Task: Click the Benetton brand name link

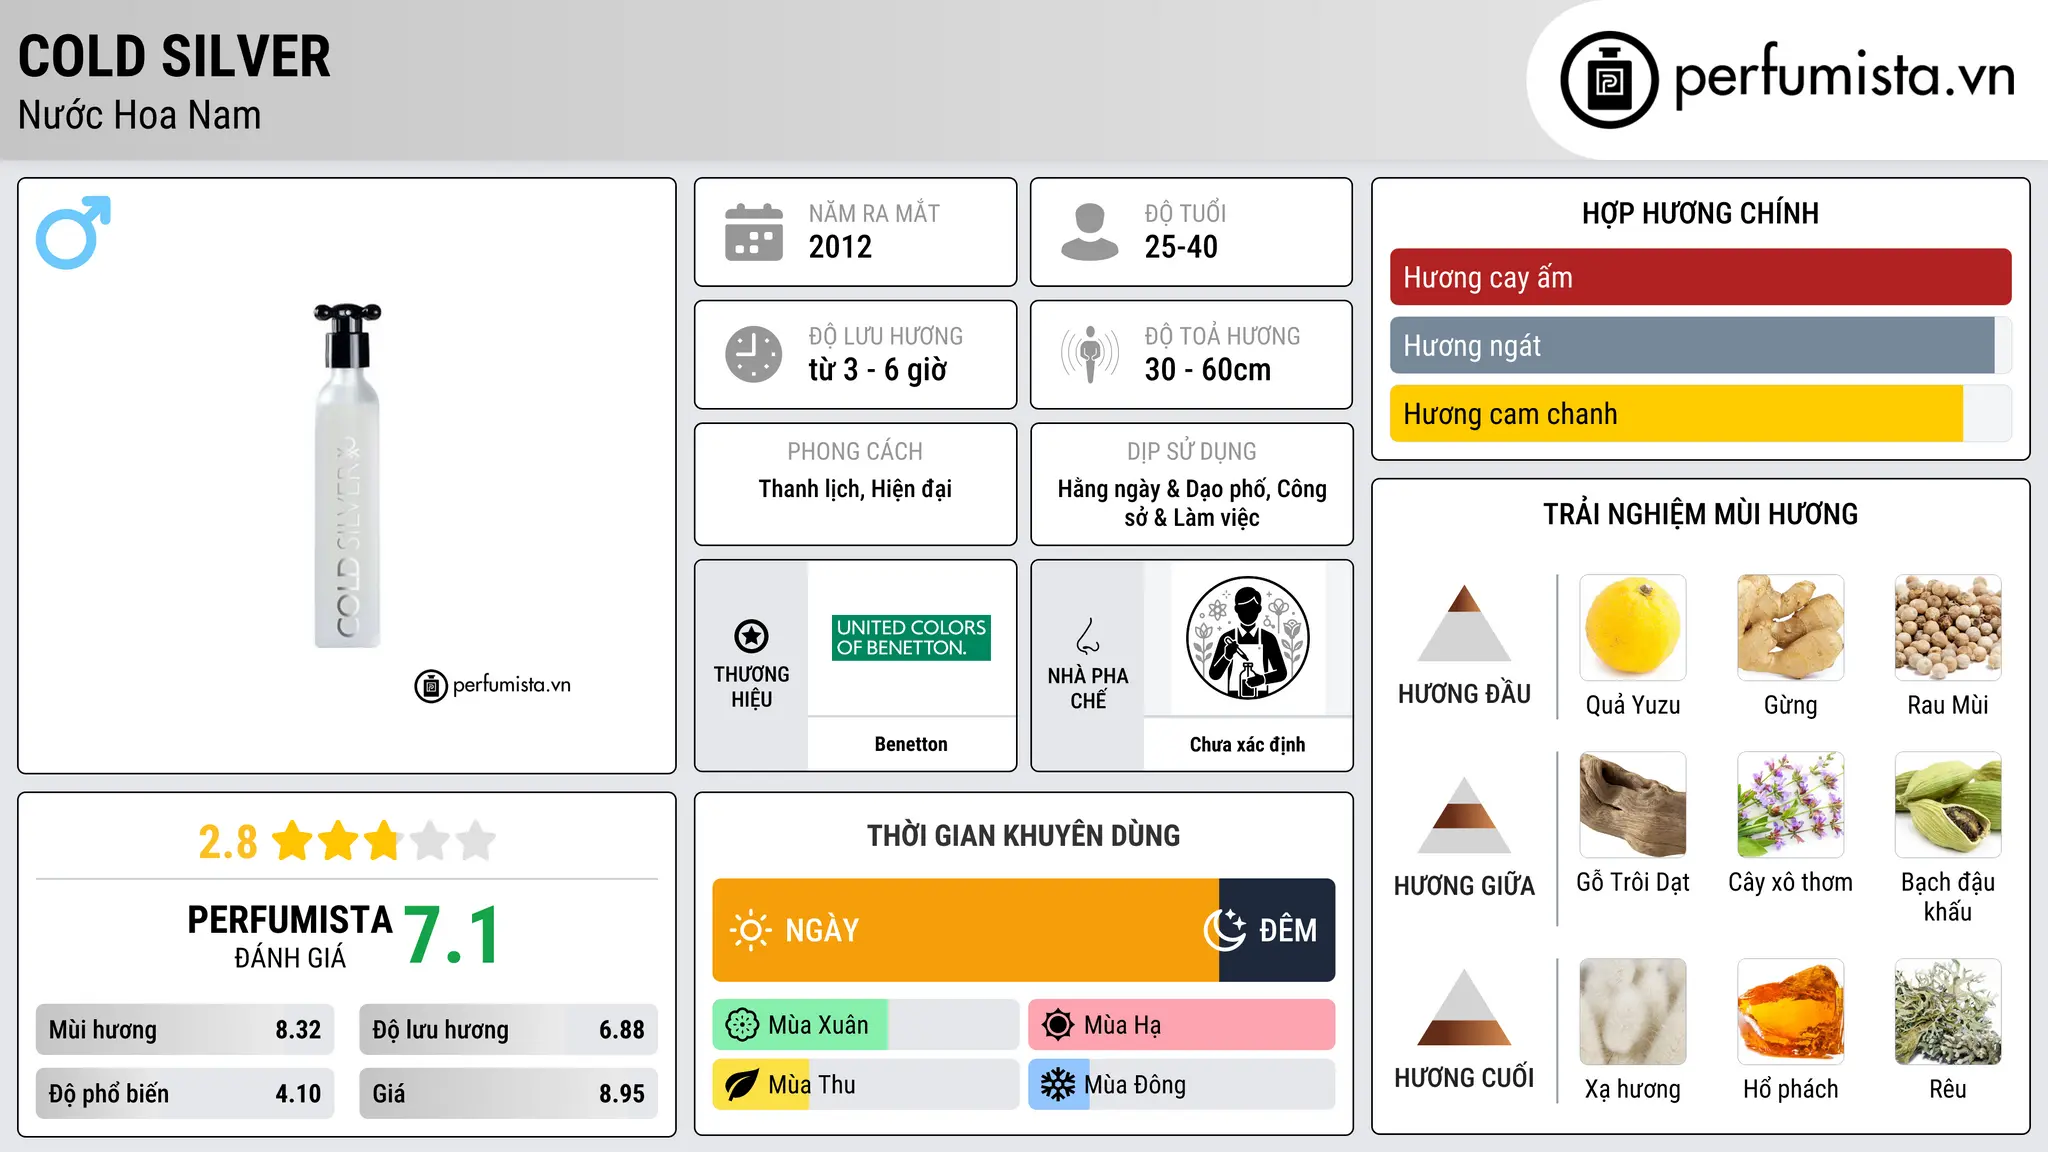Action: click(x=911, y=744)
